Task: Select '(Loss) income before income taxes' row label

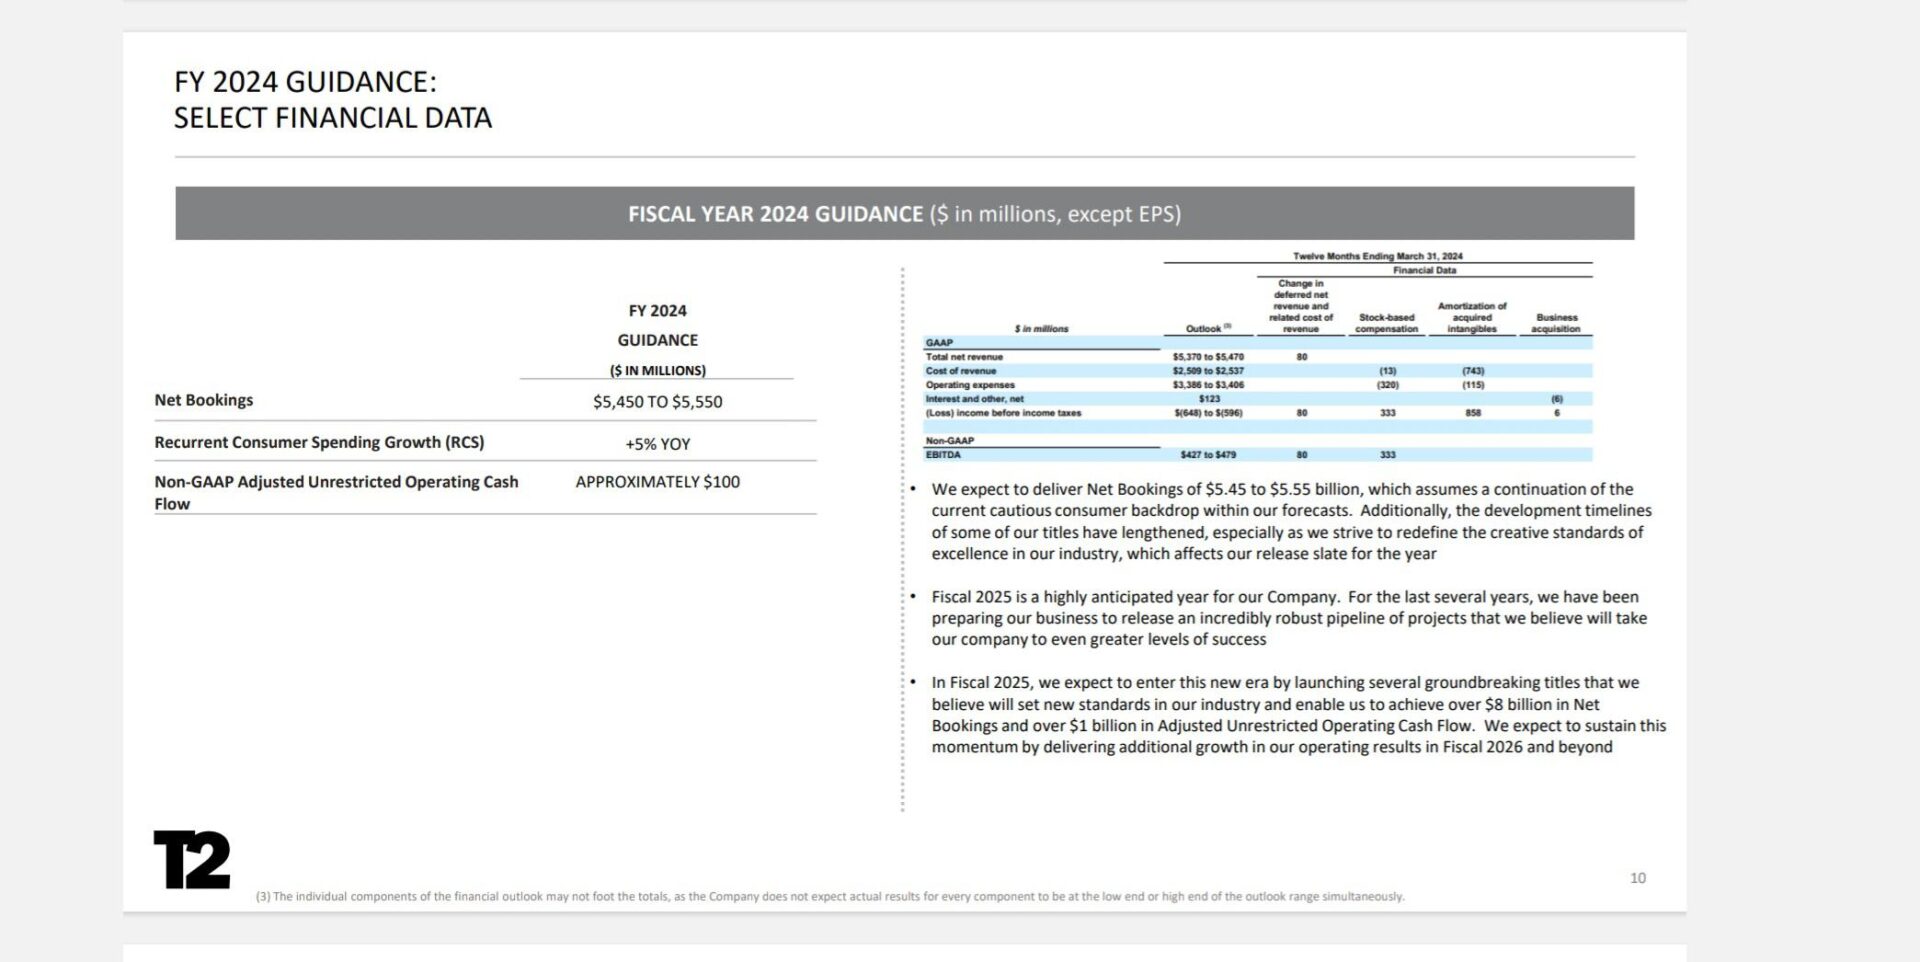Action: (x=1003, y=413)
